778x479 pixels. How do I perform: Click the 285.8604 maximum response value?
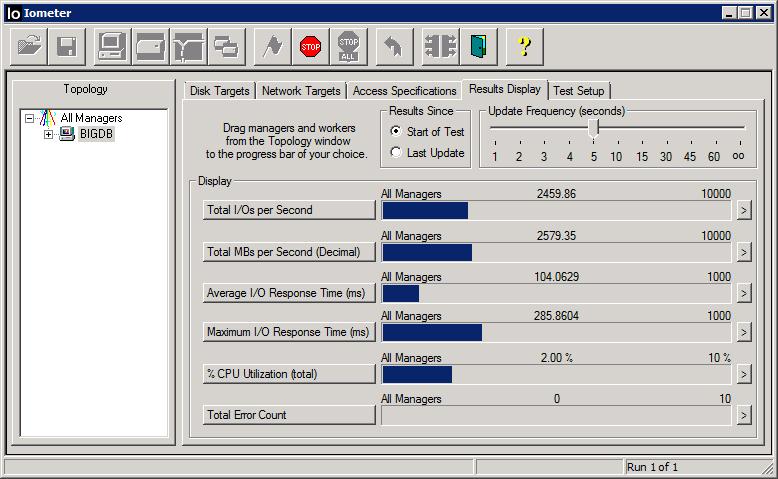[x=556, y=316]
